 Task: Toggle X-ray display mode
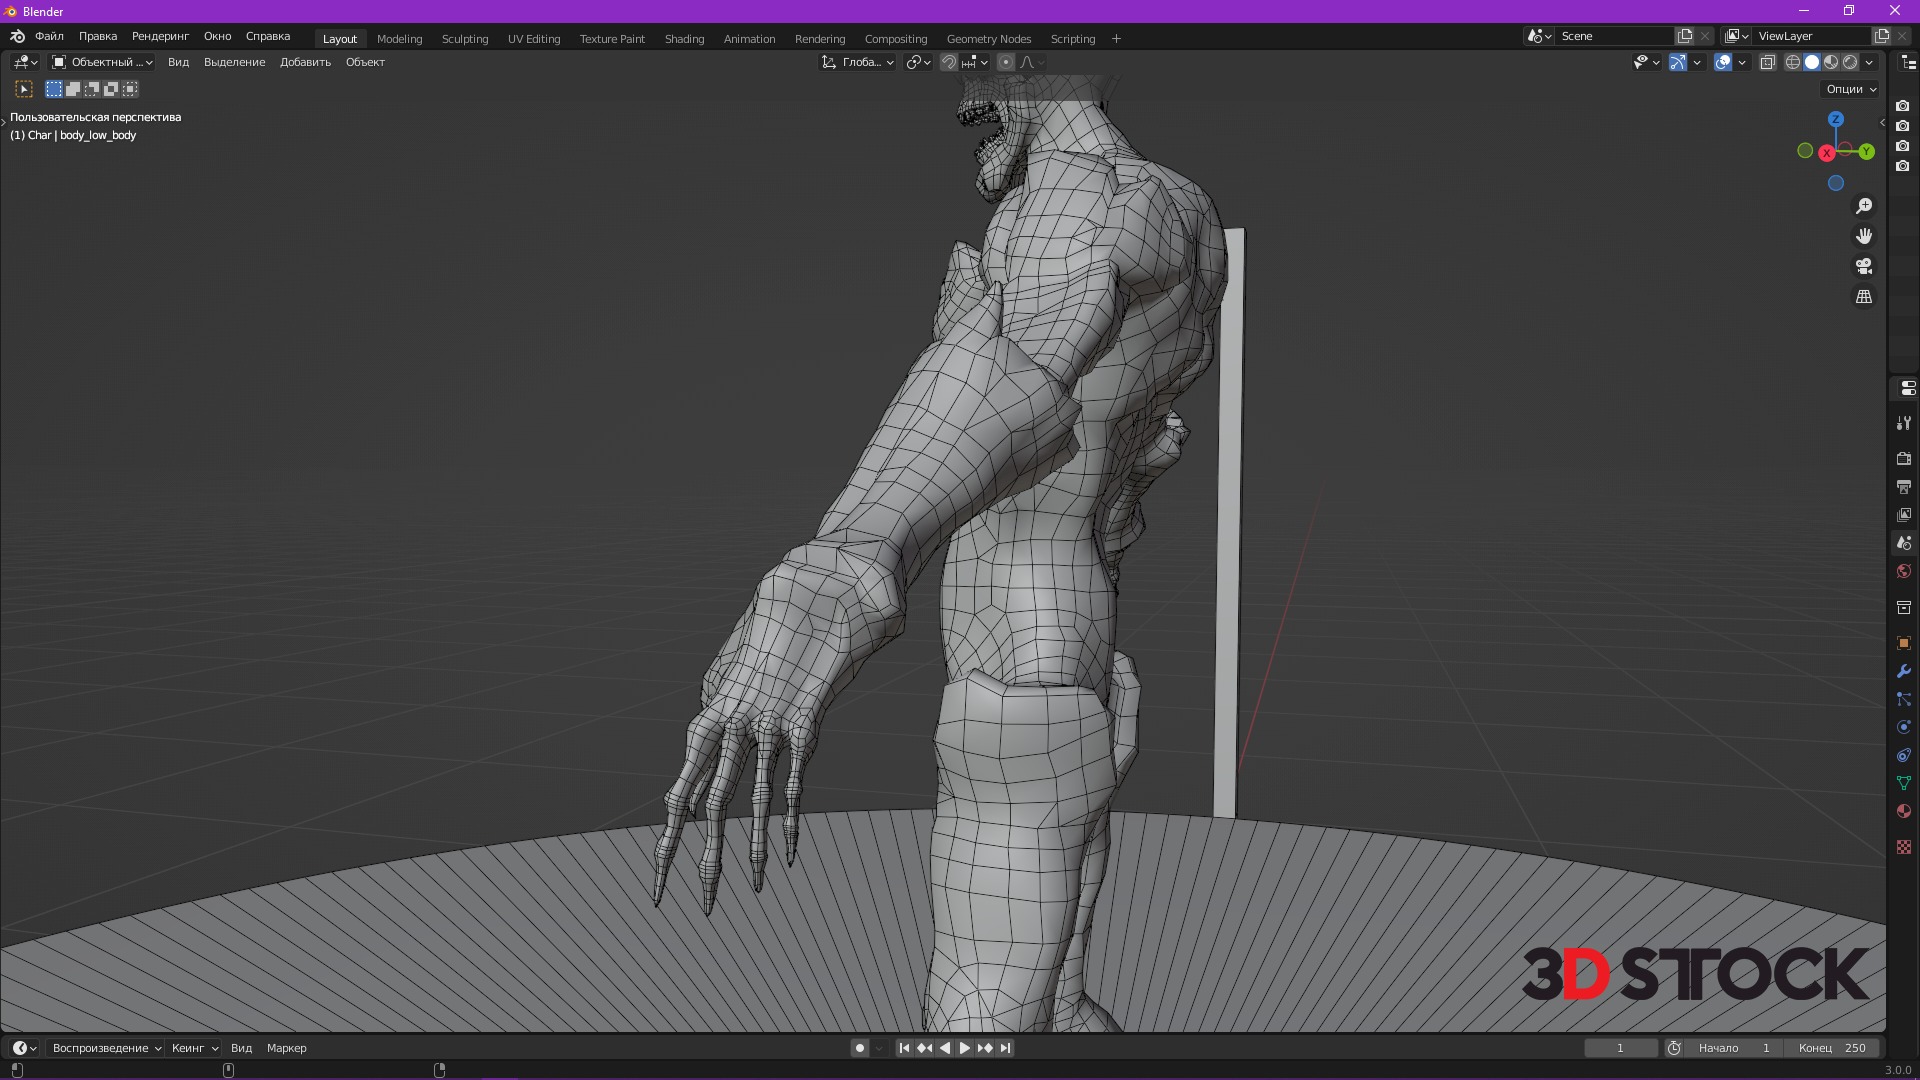pyautogui.click(x=1767, y=62)
